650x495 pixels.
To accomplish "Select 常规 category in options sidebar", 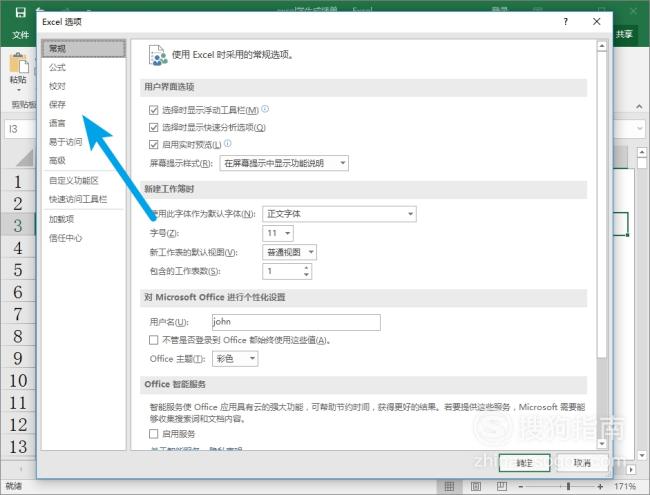I will (84, 49).
